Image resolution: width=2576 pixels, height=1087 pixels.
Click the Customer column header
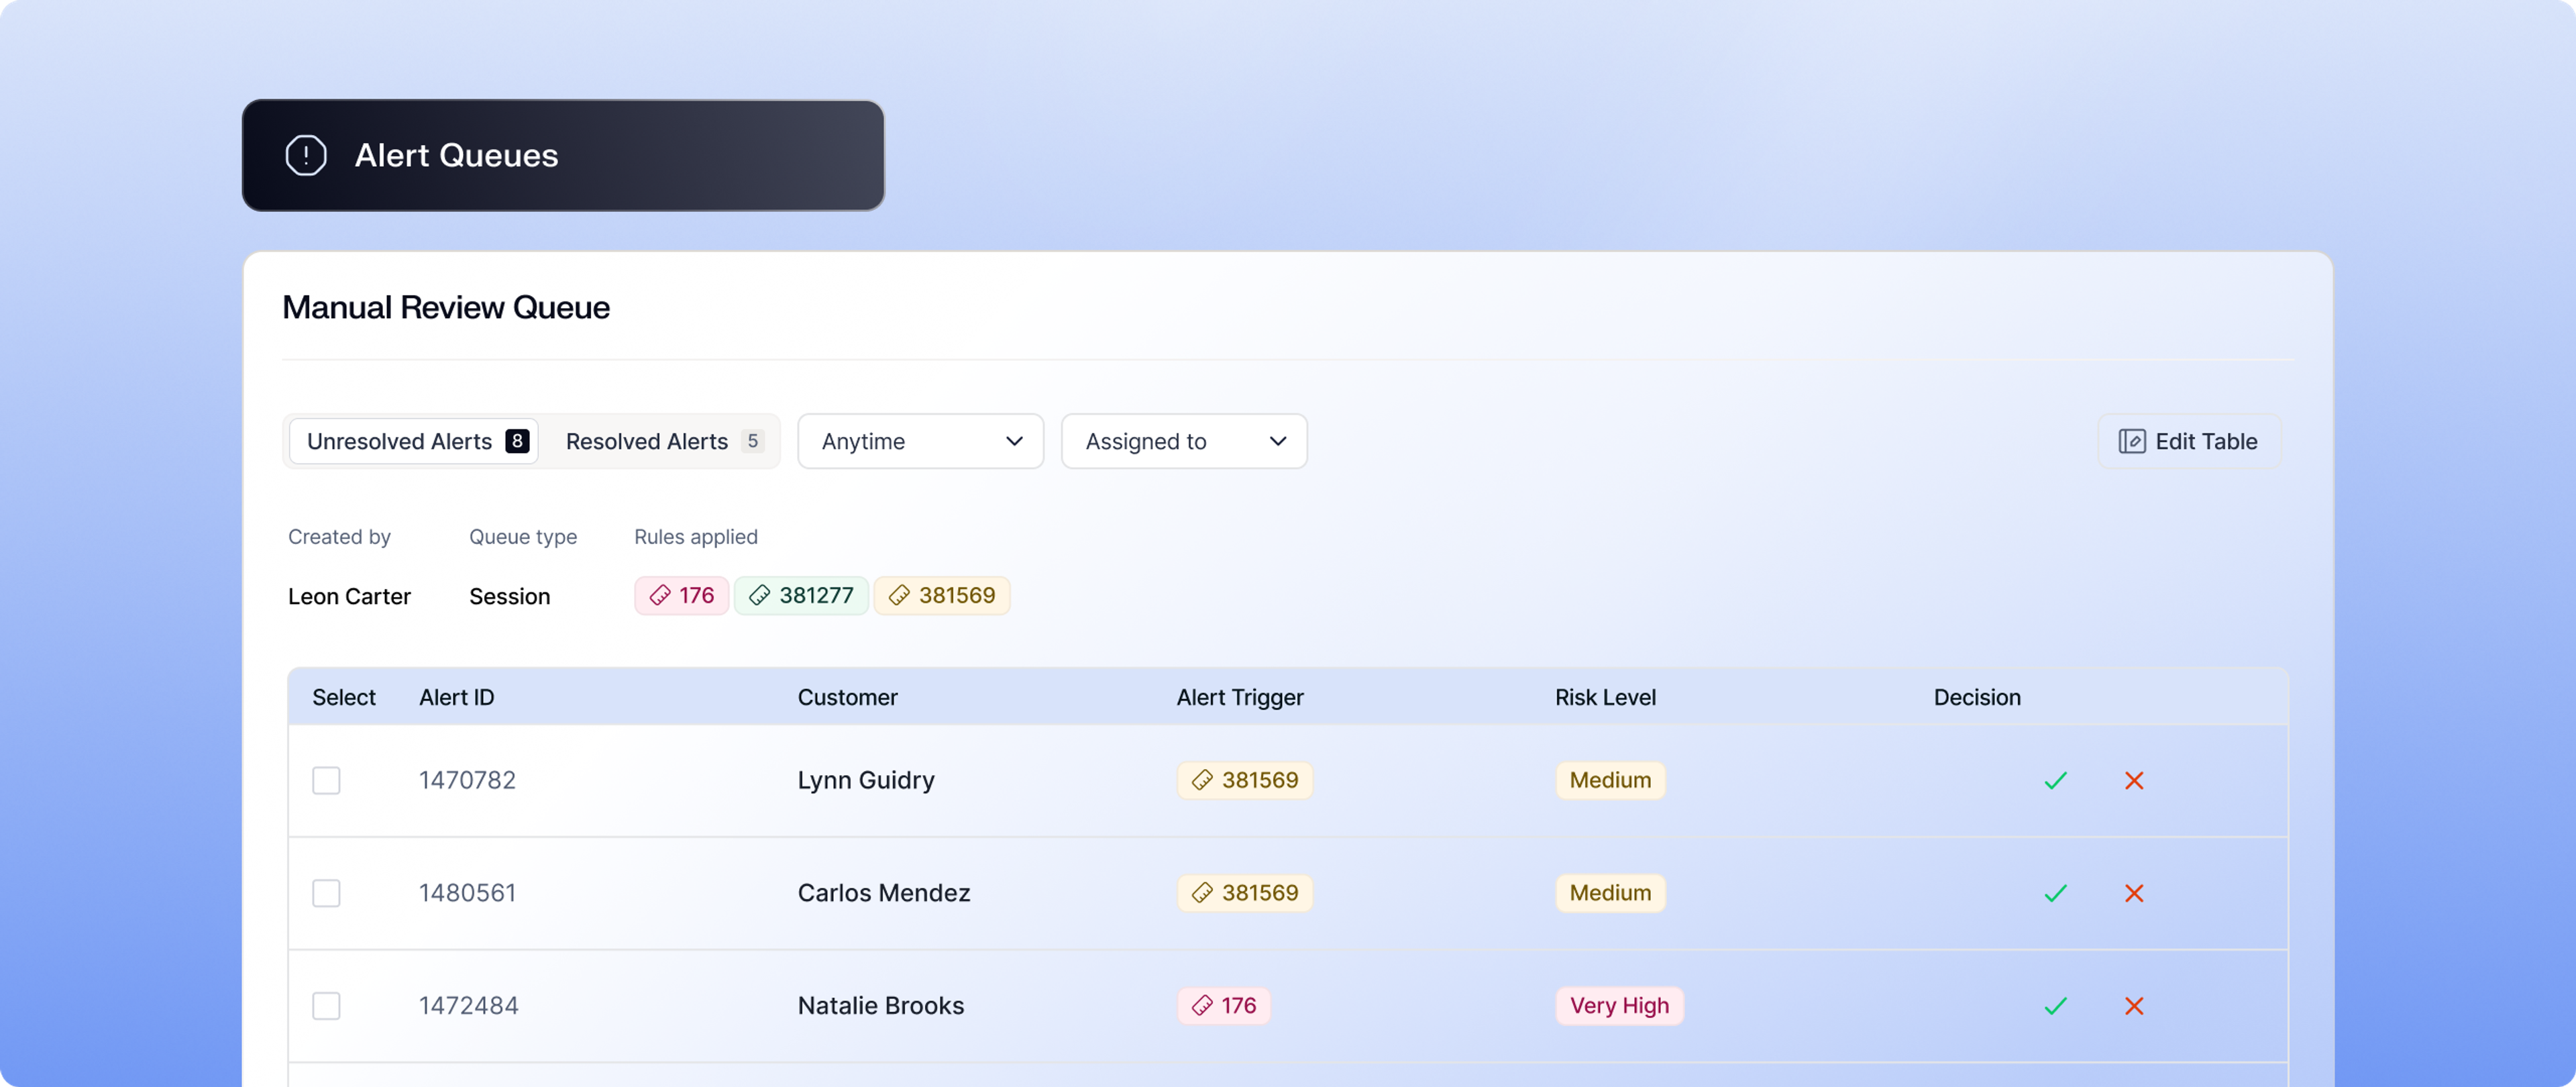pyautogui.click(x=847, y=697)
